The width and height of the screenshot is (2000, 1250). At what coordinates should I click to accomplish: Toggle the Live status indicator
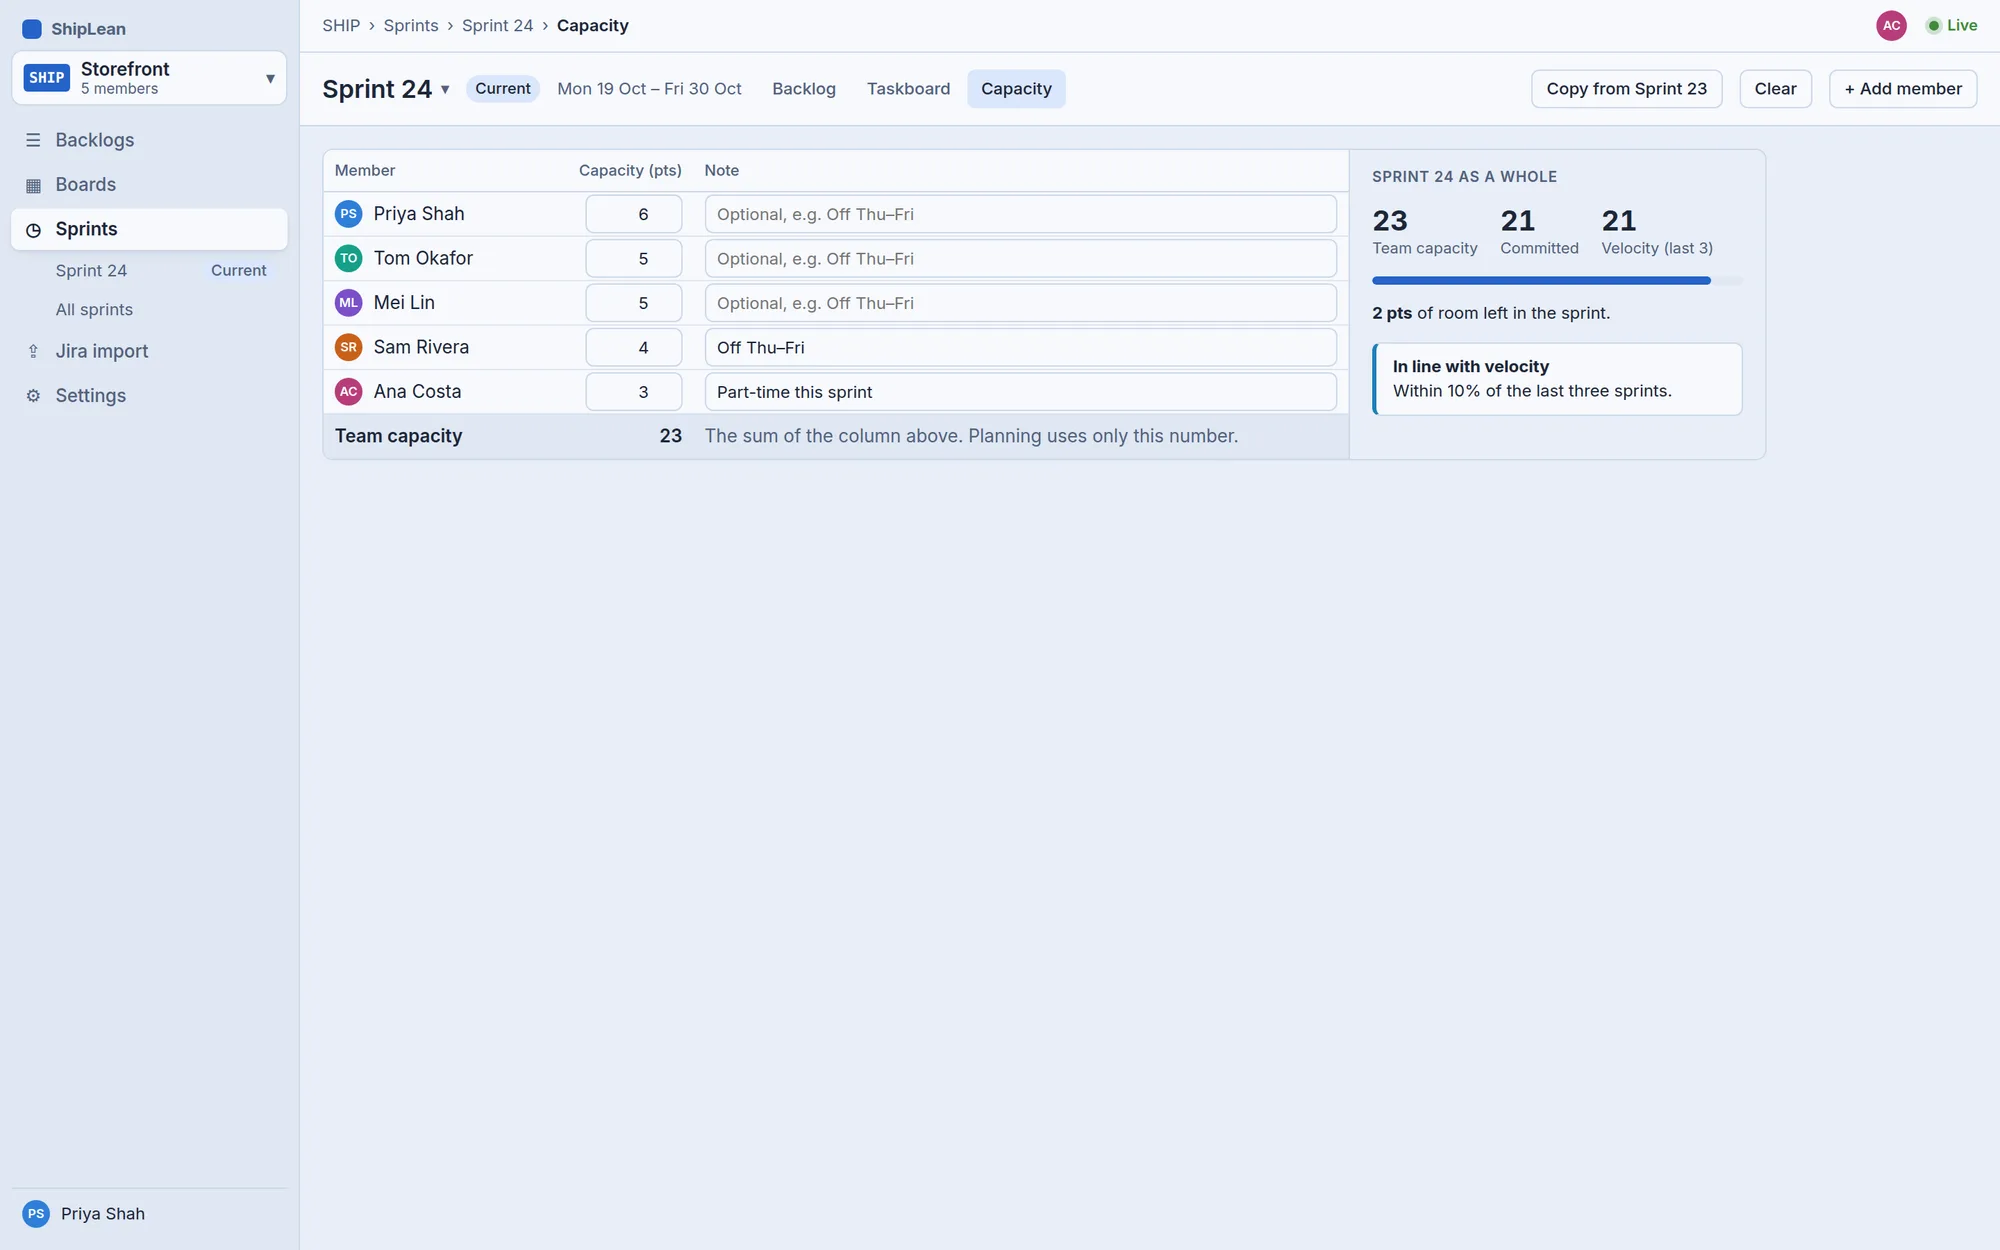point(1952,26)
